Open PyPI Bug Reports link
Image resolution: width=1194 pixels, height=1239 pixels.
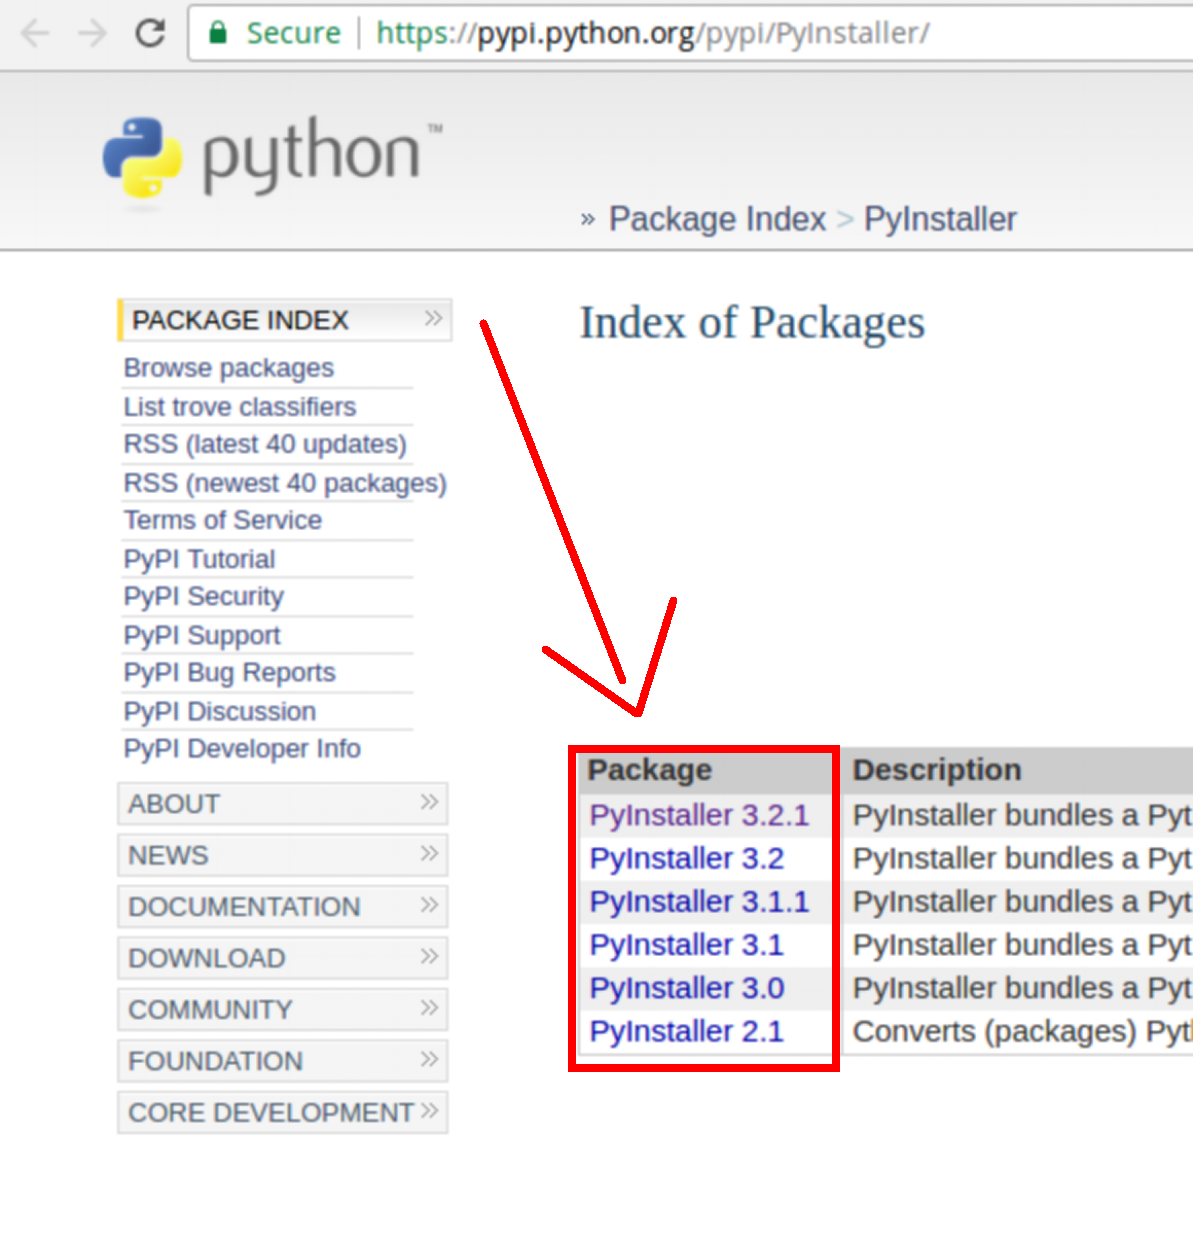click(x=229, y=672)
